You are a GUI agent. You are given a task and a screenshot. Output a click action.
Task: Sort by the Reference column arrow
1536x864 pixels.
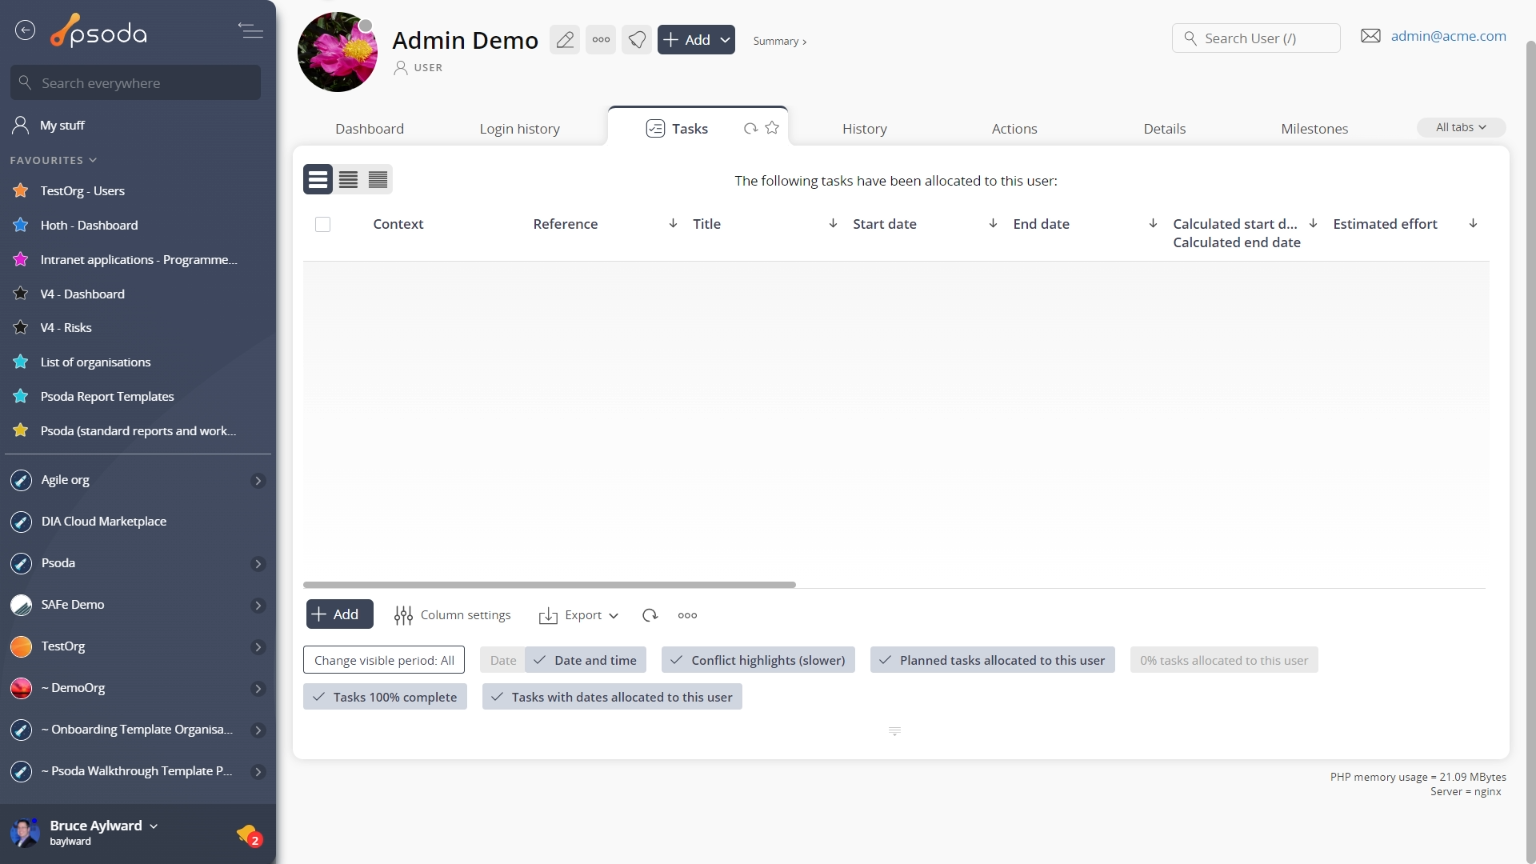tap(673, 223)
